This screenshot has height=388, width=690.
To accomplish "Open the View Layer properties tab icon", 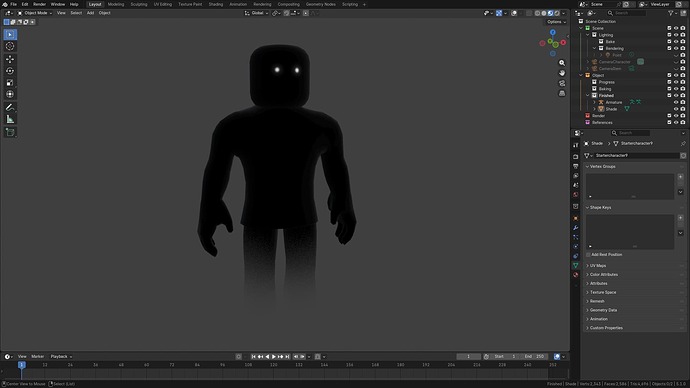I will [x=576, y=176].
